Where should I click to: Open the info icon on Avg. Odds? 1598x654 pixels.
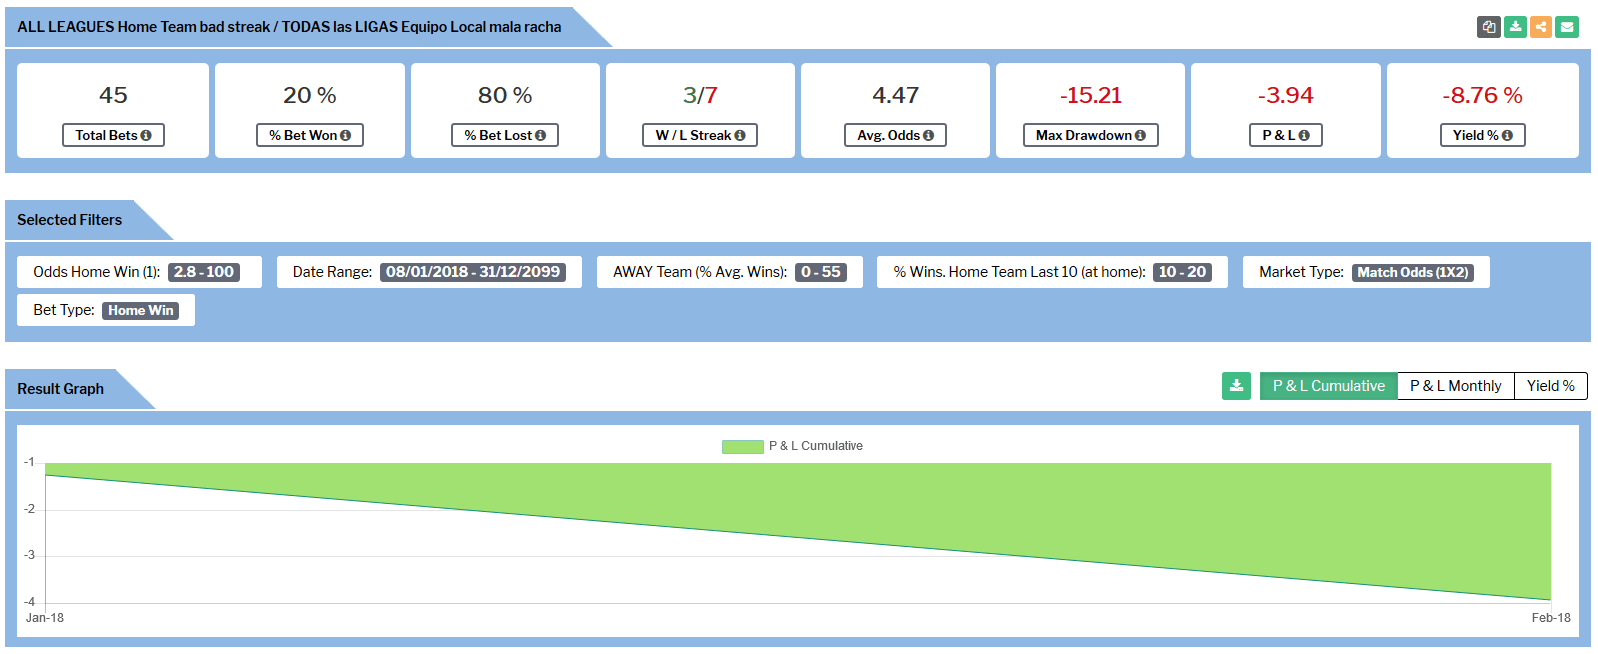coord(928,136)
